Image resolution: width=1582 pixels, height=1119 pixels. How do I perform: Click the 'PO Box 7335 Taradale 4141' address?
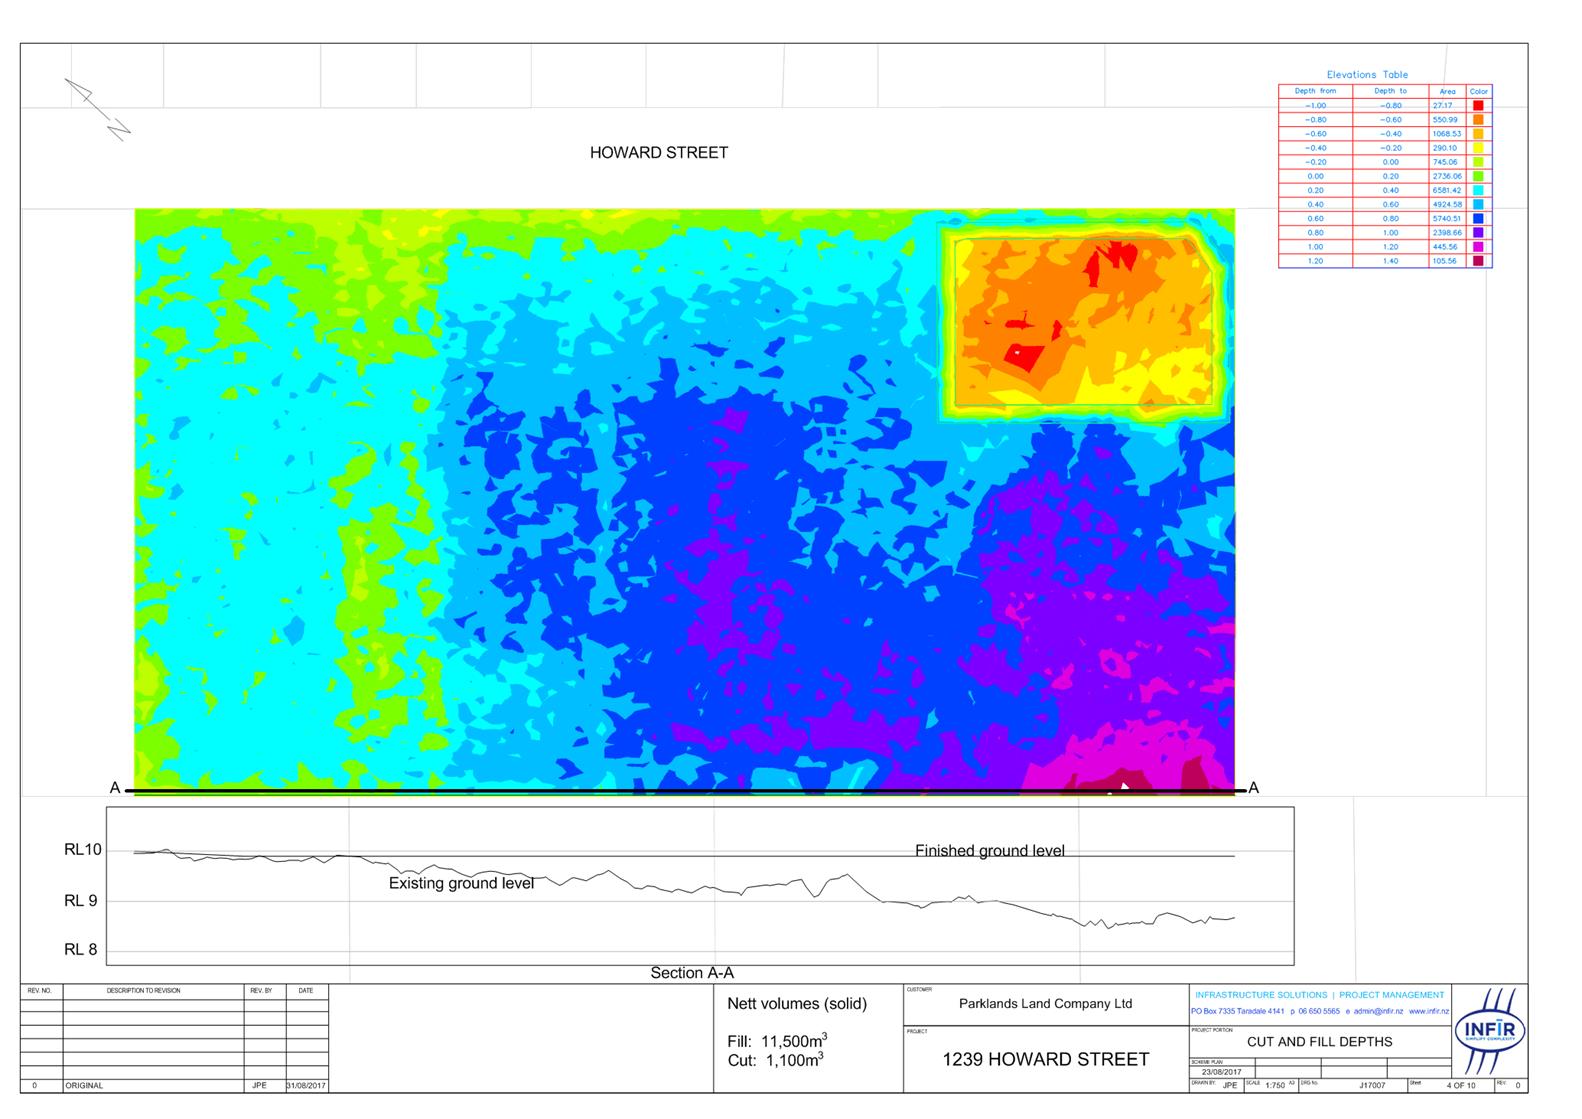pyautogui.click(x=1238, y=1011)
